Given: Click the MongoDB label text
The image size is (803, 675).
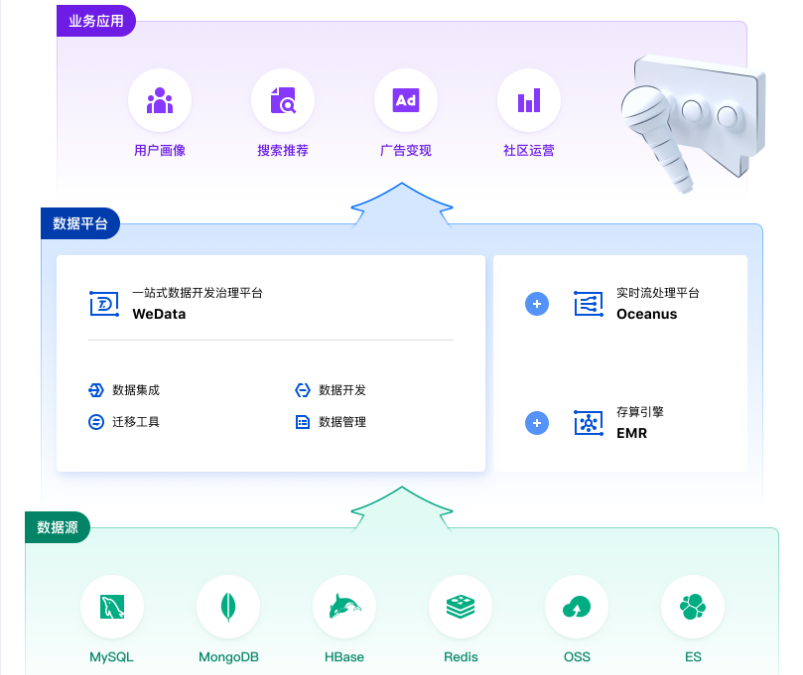Looking at the screenshot, I should click(228, 657).
